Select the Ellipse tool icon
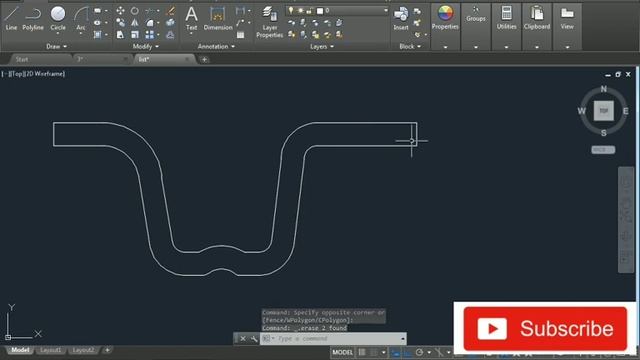 (98, 22)
